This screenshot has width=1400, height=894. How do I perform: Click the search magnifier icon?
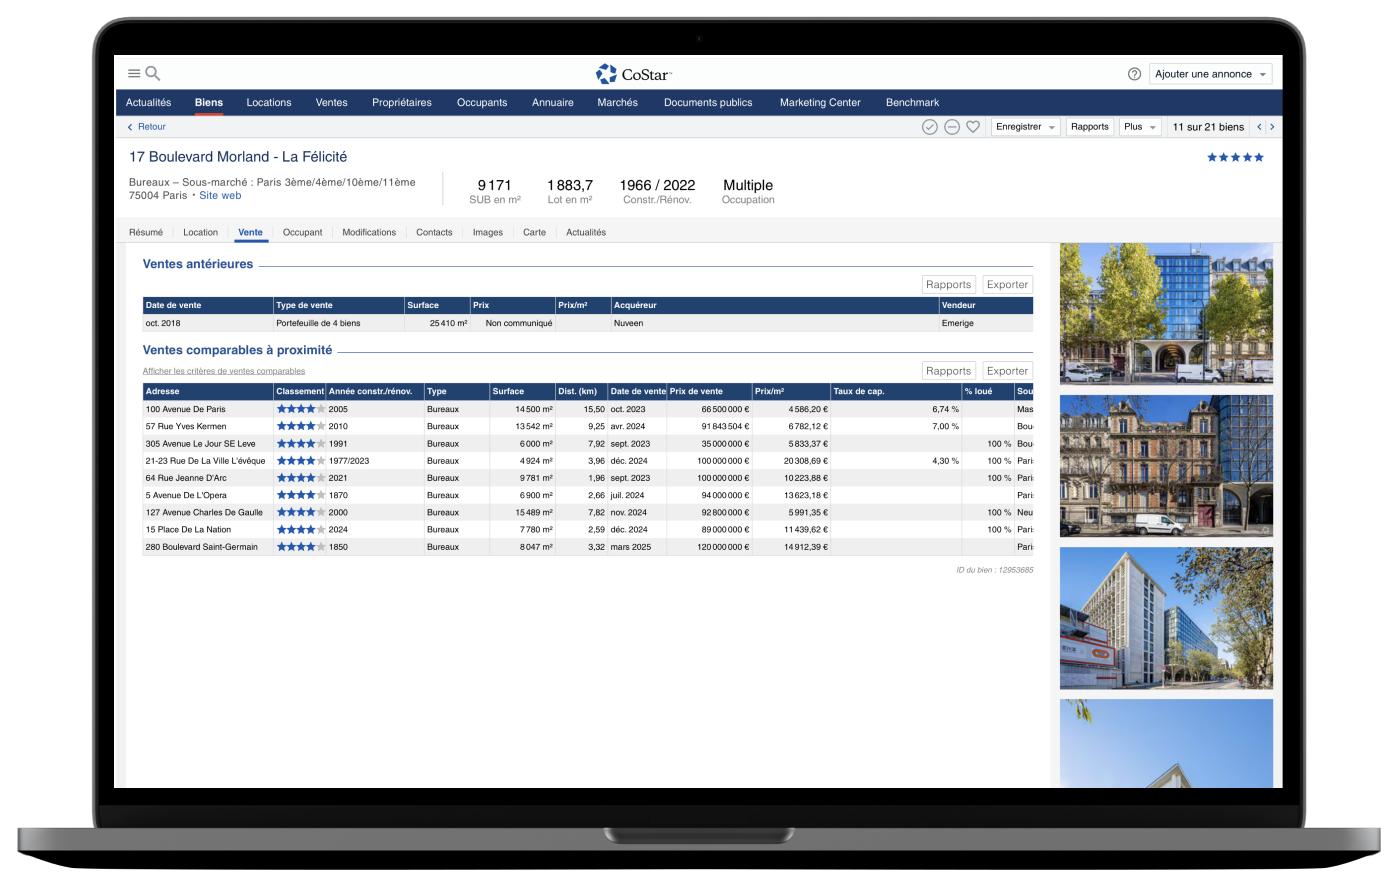pyautogui.click(x=153, y=73)
